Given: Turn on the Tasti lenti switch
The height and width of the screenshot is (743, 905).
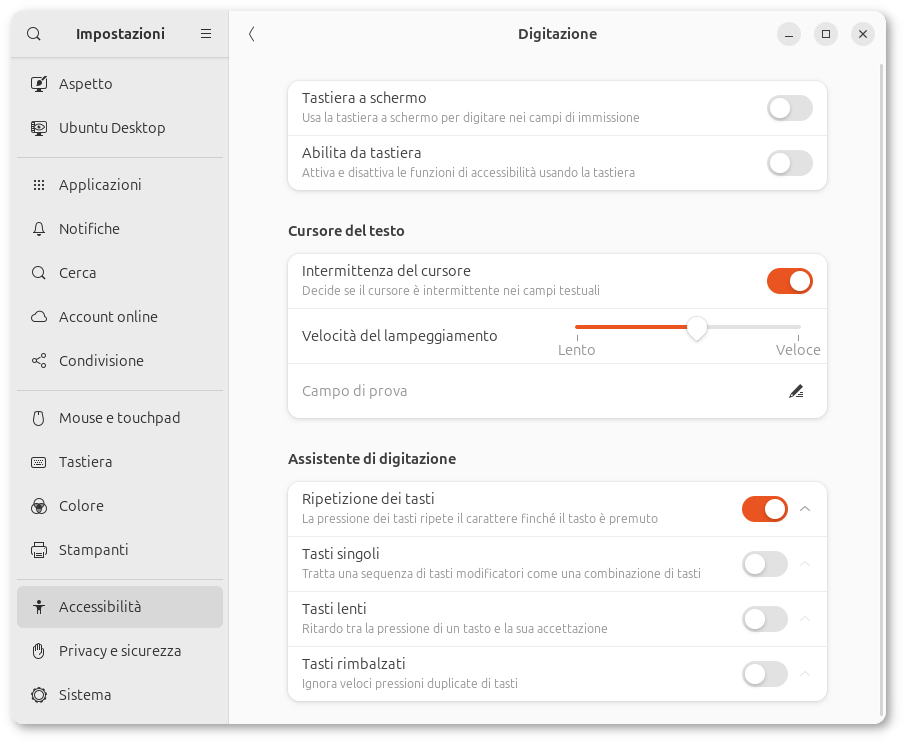Looking at the screenshot, I should (x=764, y=619).
